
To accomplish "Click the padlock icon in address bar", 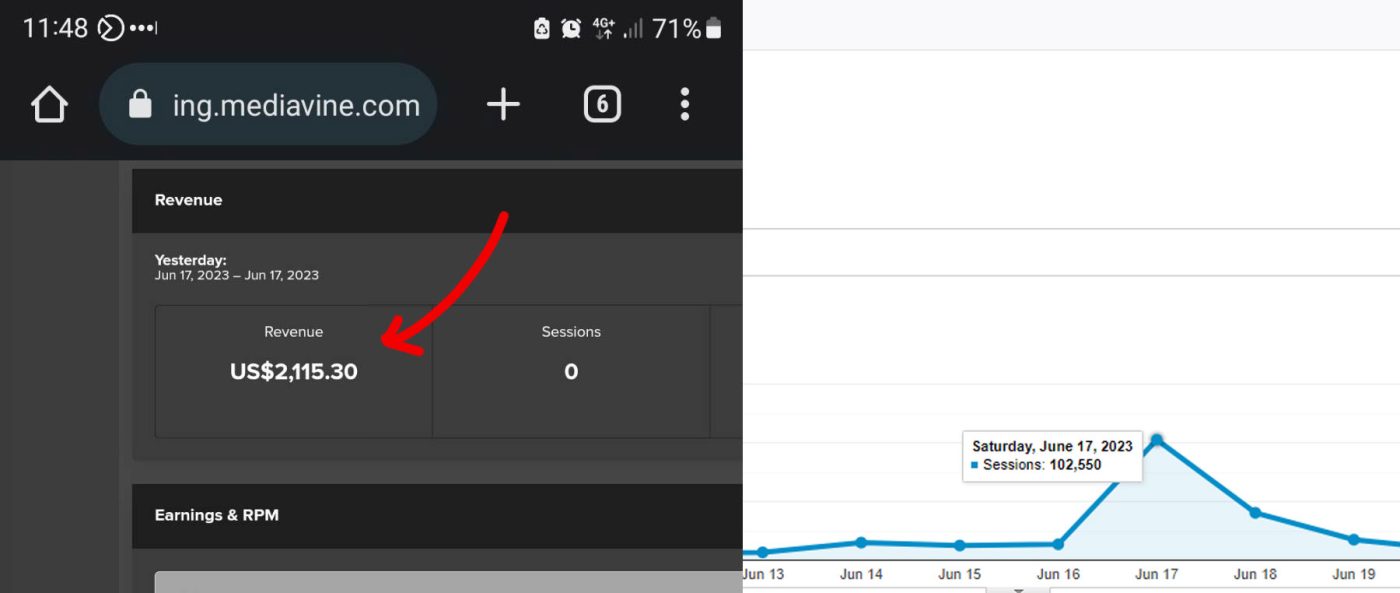I will point(141,105).
